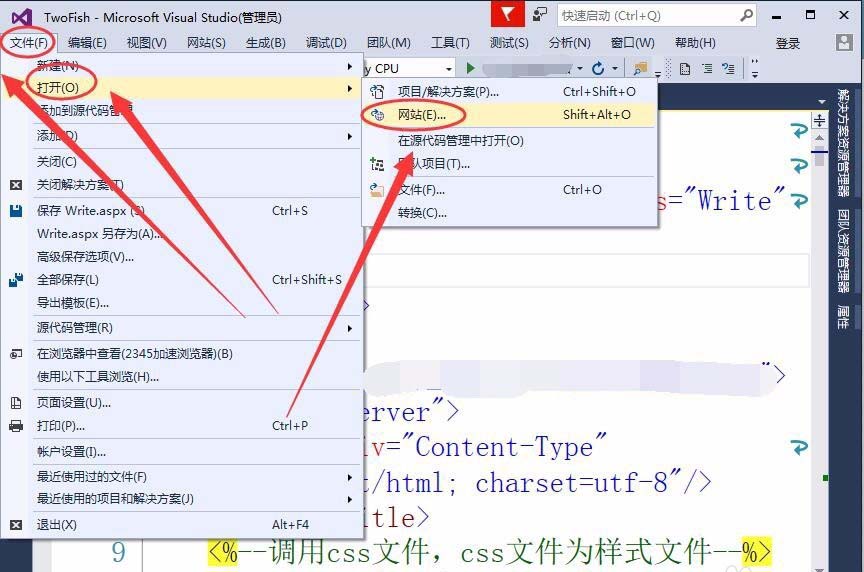Open the Analyze (分析) menu
This screenshot has width=864, height=572.
coord(569,42)
